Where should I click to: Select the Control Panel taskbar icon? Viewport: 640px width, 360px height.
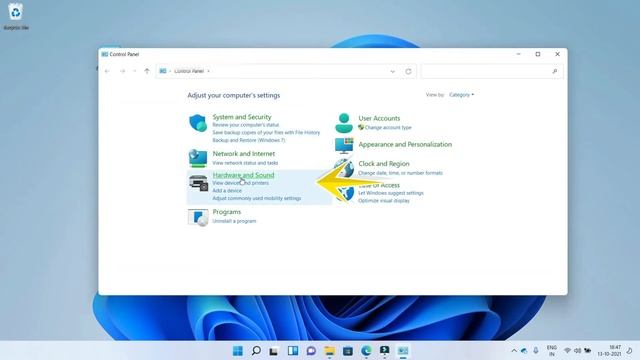403,351
